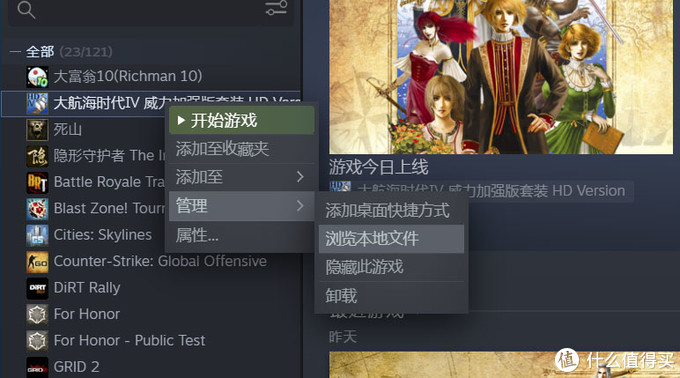Select 隐藏此游戏 submenu entry
The width and height of the screenshot is (680, 378).
click(x=391, y=267)
